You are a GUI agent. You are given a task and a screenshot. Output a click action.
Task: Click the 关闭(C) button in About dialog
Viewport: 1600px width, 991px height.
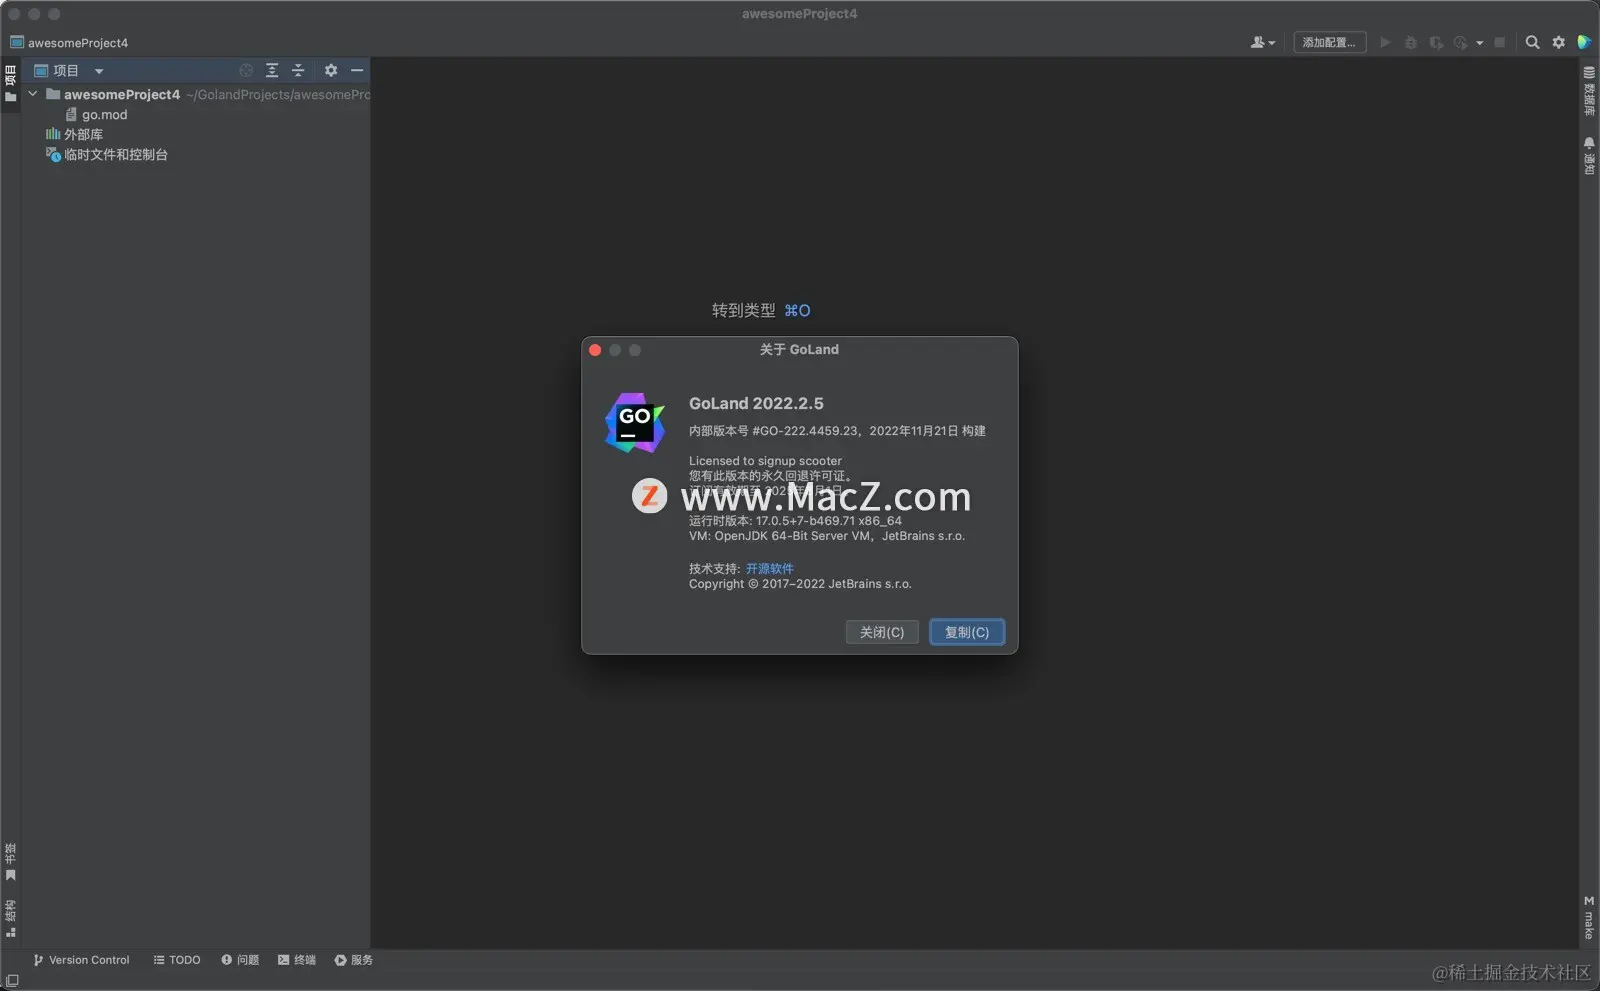pos(882,632)
